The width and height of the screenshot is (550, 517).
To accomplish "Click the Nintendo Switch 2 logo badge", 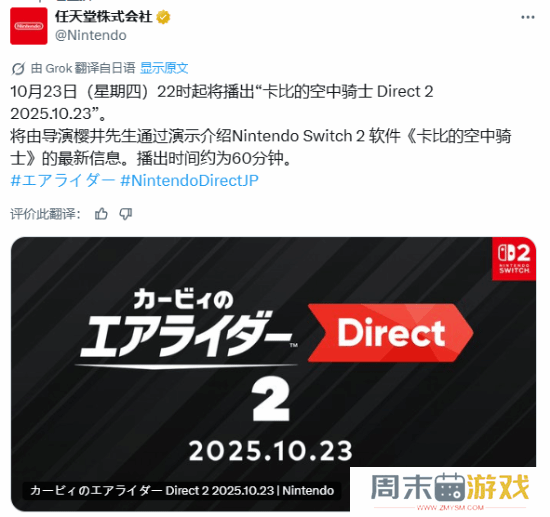I will 514,259.
